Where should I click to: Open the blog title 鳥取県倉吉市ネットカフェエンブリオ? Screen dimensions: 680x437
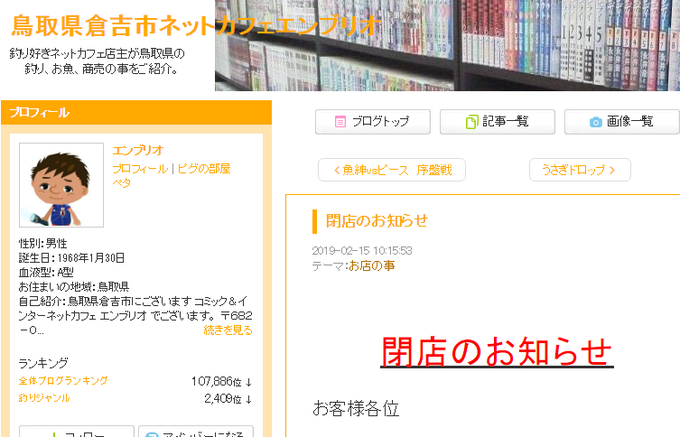click(196, 25)
